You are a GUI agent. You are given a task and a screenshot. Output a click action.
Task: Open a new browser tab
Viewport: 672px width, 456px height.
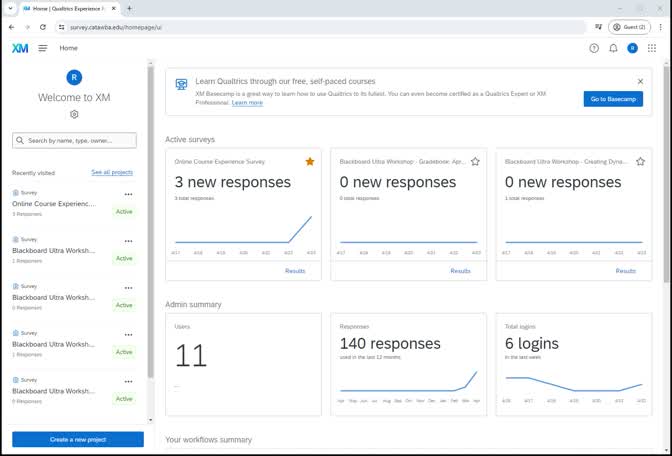pos(129,8)
